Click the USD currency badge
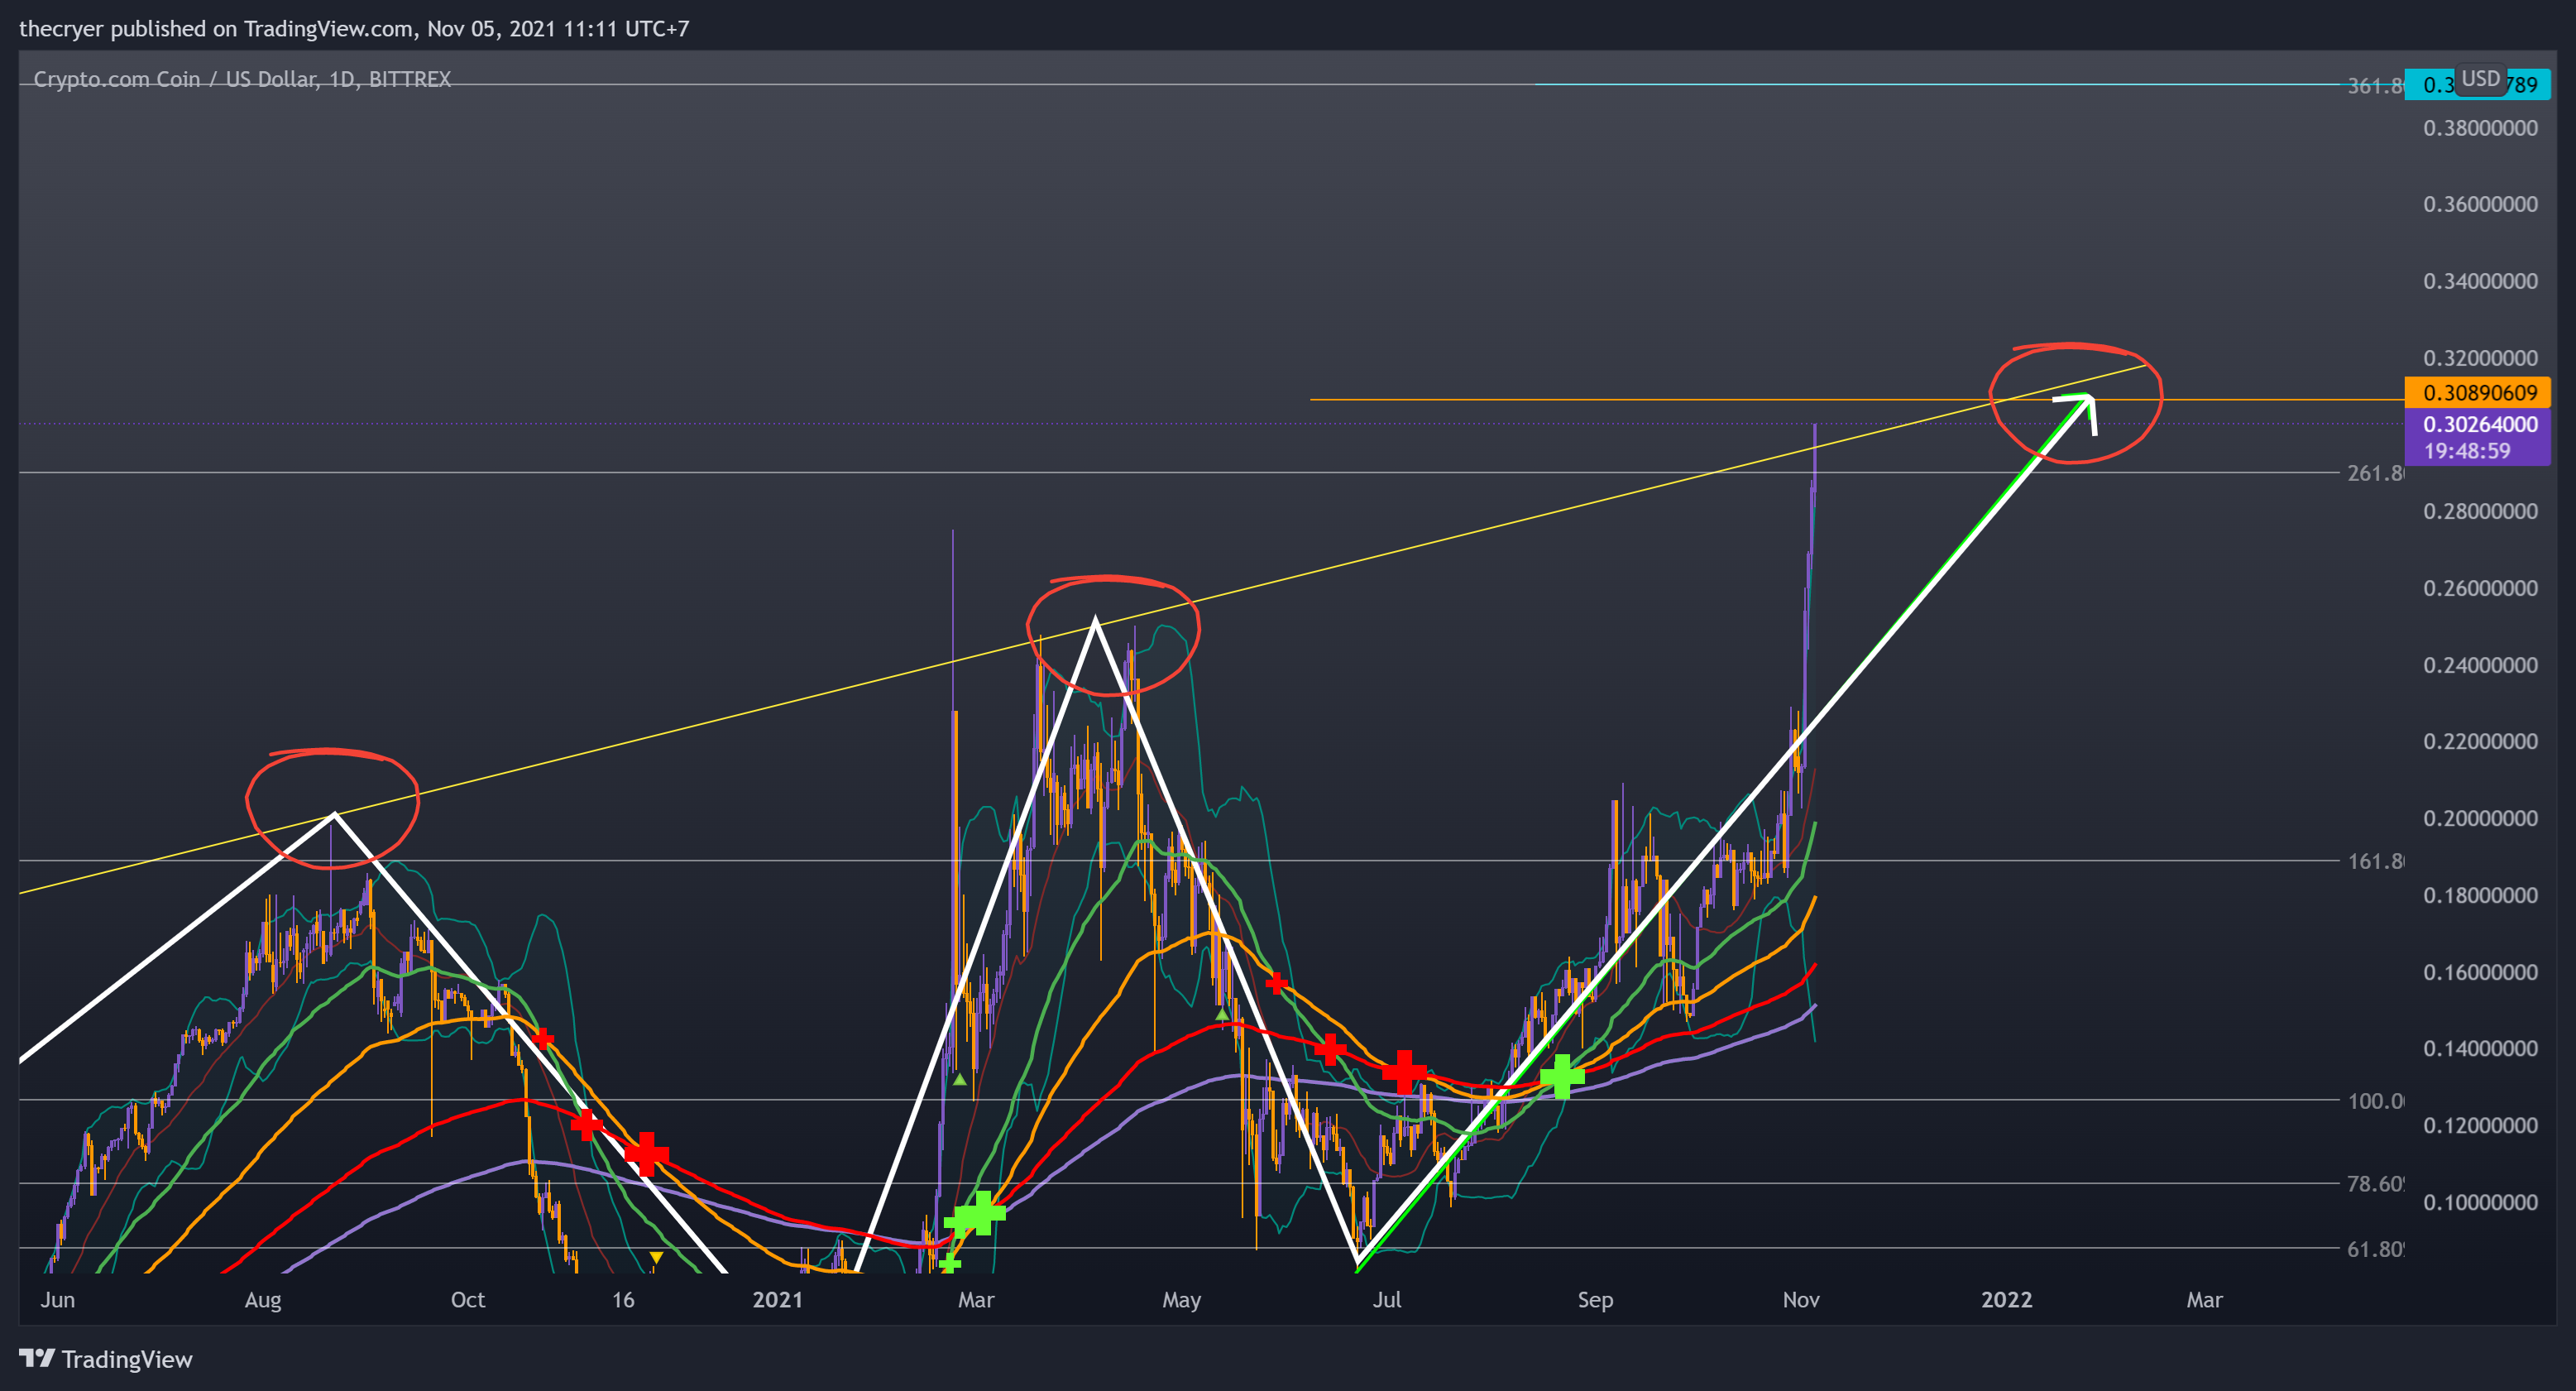2576x1391 pixels. pyautogui.click(x=2480, y=79)
